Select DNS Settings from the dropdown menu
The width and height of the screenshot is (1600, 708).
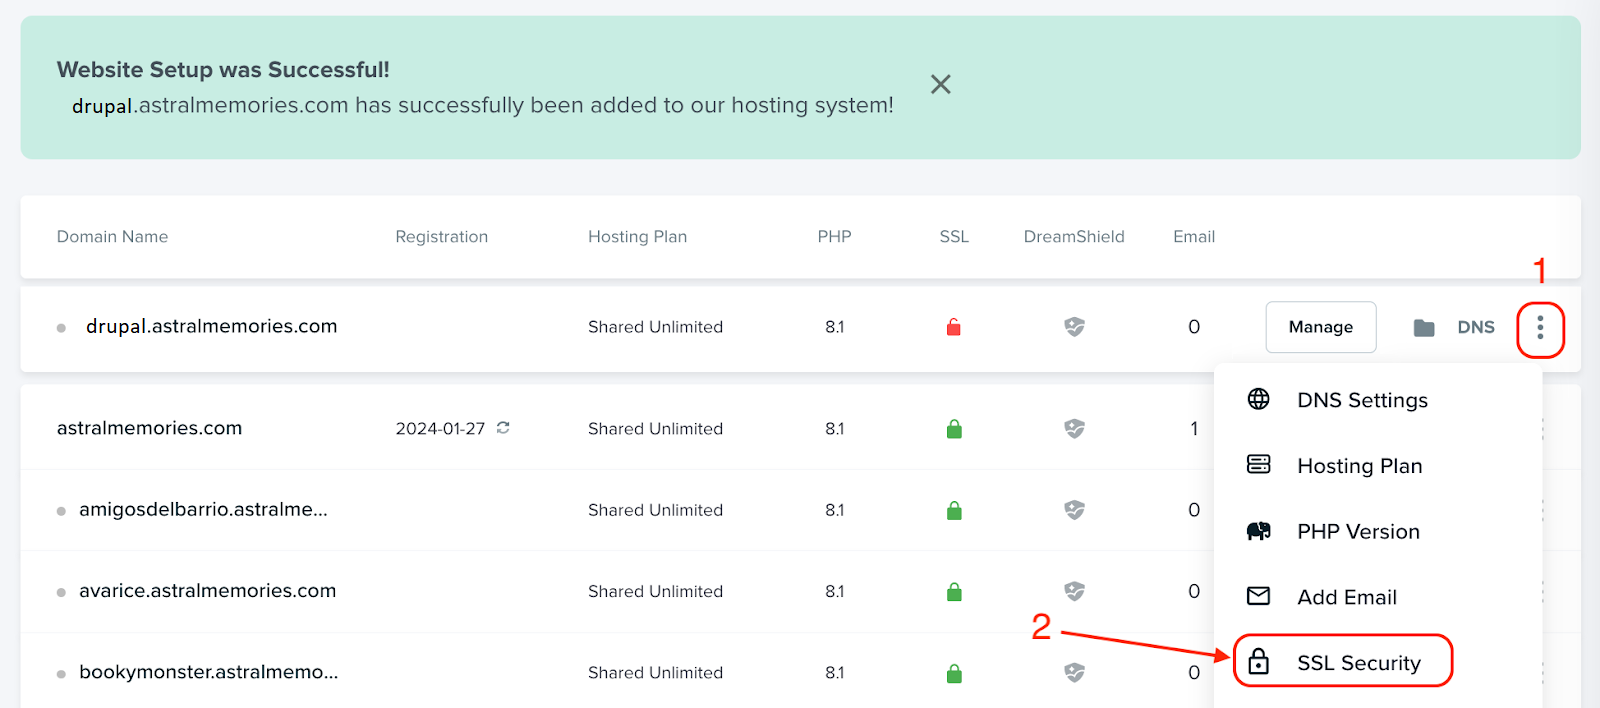1362,400
